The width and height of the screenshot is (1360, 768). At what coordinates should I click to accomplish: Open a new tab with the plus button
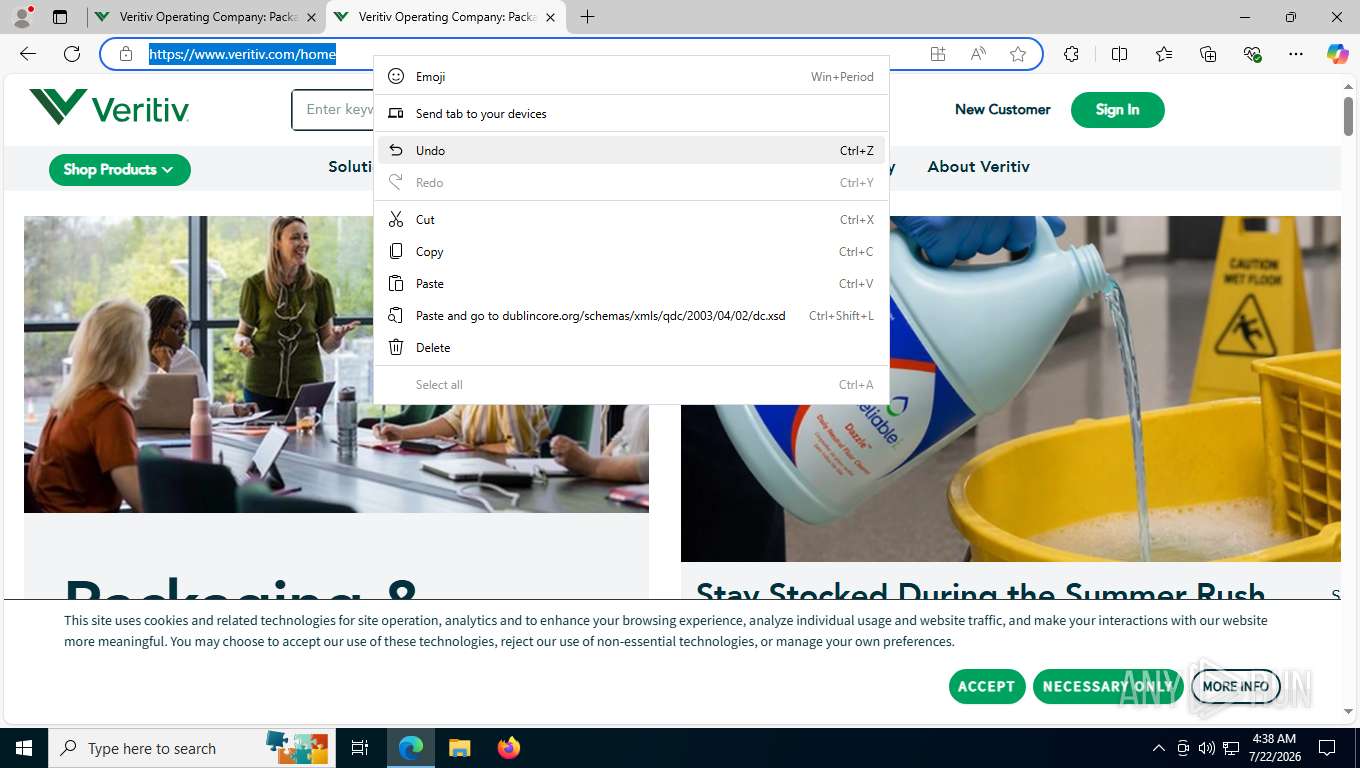point(588,17)
